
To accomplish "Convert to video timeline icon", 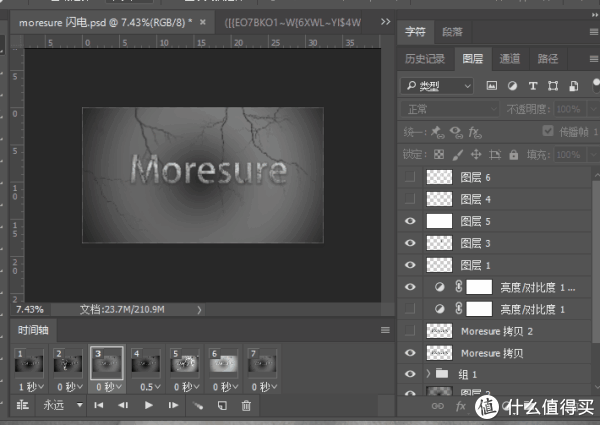I will click(22, 405).
